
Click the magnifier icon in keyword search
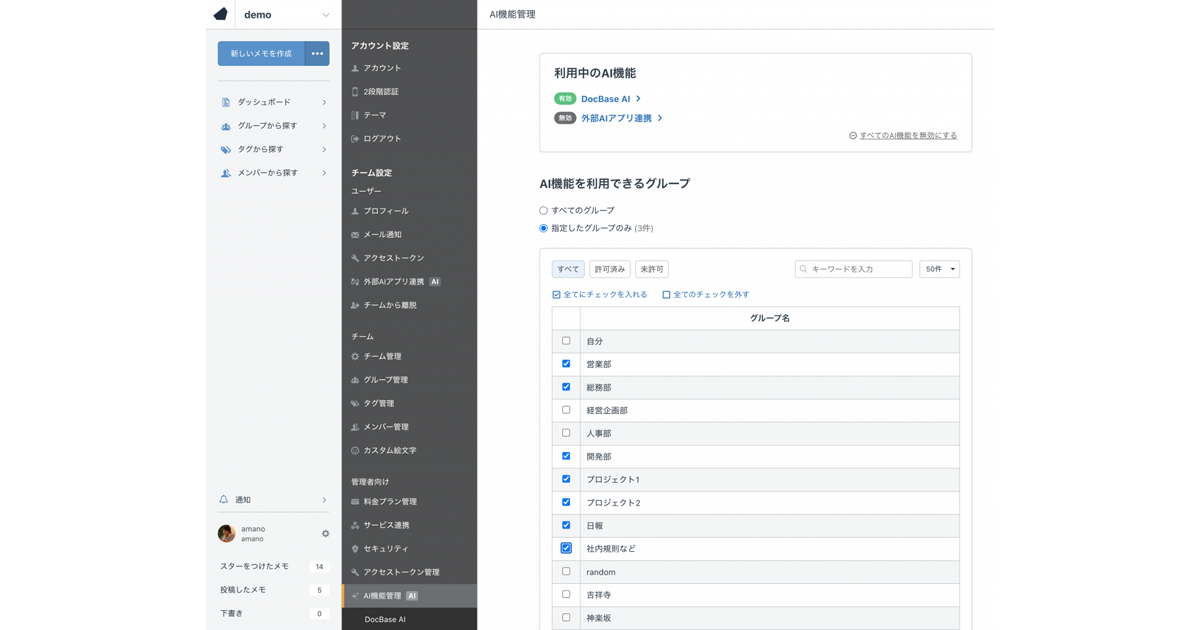tap(803, 269)
